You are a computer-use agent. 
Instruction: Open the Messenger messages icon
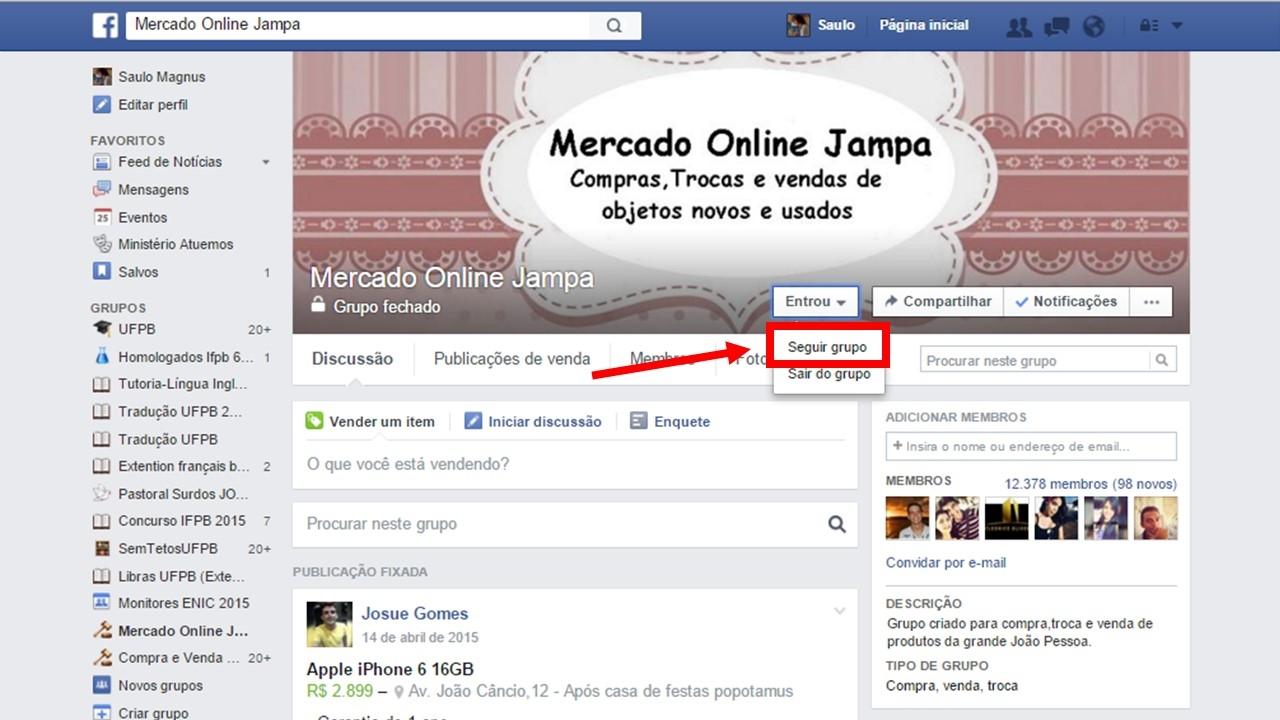pyautogui.click(x=1057, y=25)
